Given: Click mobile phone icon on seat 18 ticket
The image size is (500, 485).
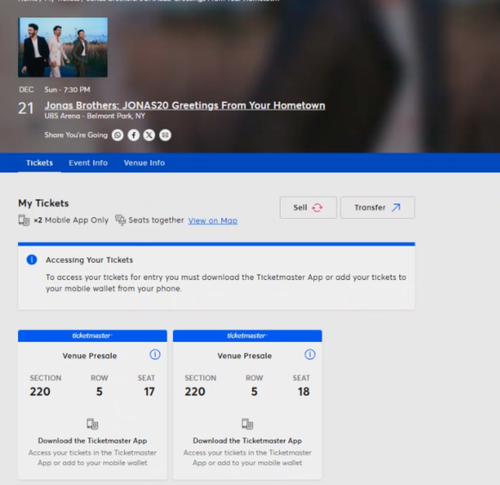Looking at the screenshot, I should click(x=247, y=424).
